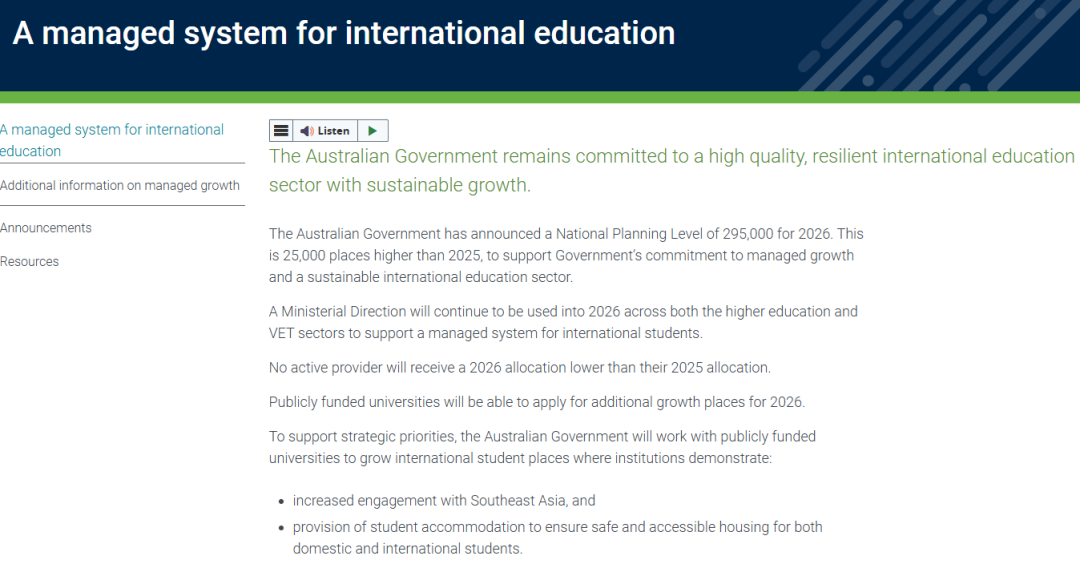Screen dimensions: 1080x572
Task: Open 'A managed system for international education' sidebar link
Action: [x=112, y=140]
